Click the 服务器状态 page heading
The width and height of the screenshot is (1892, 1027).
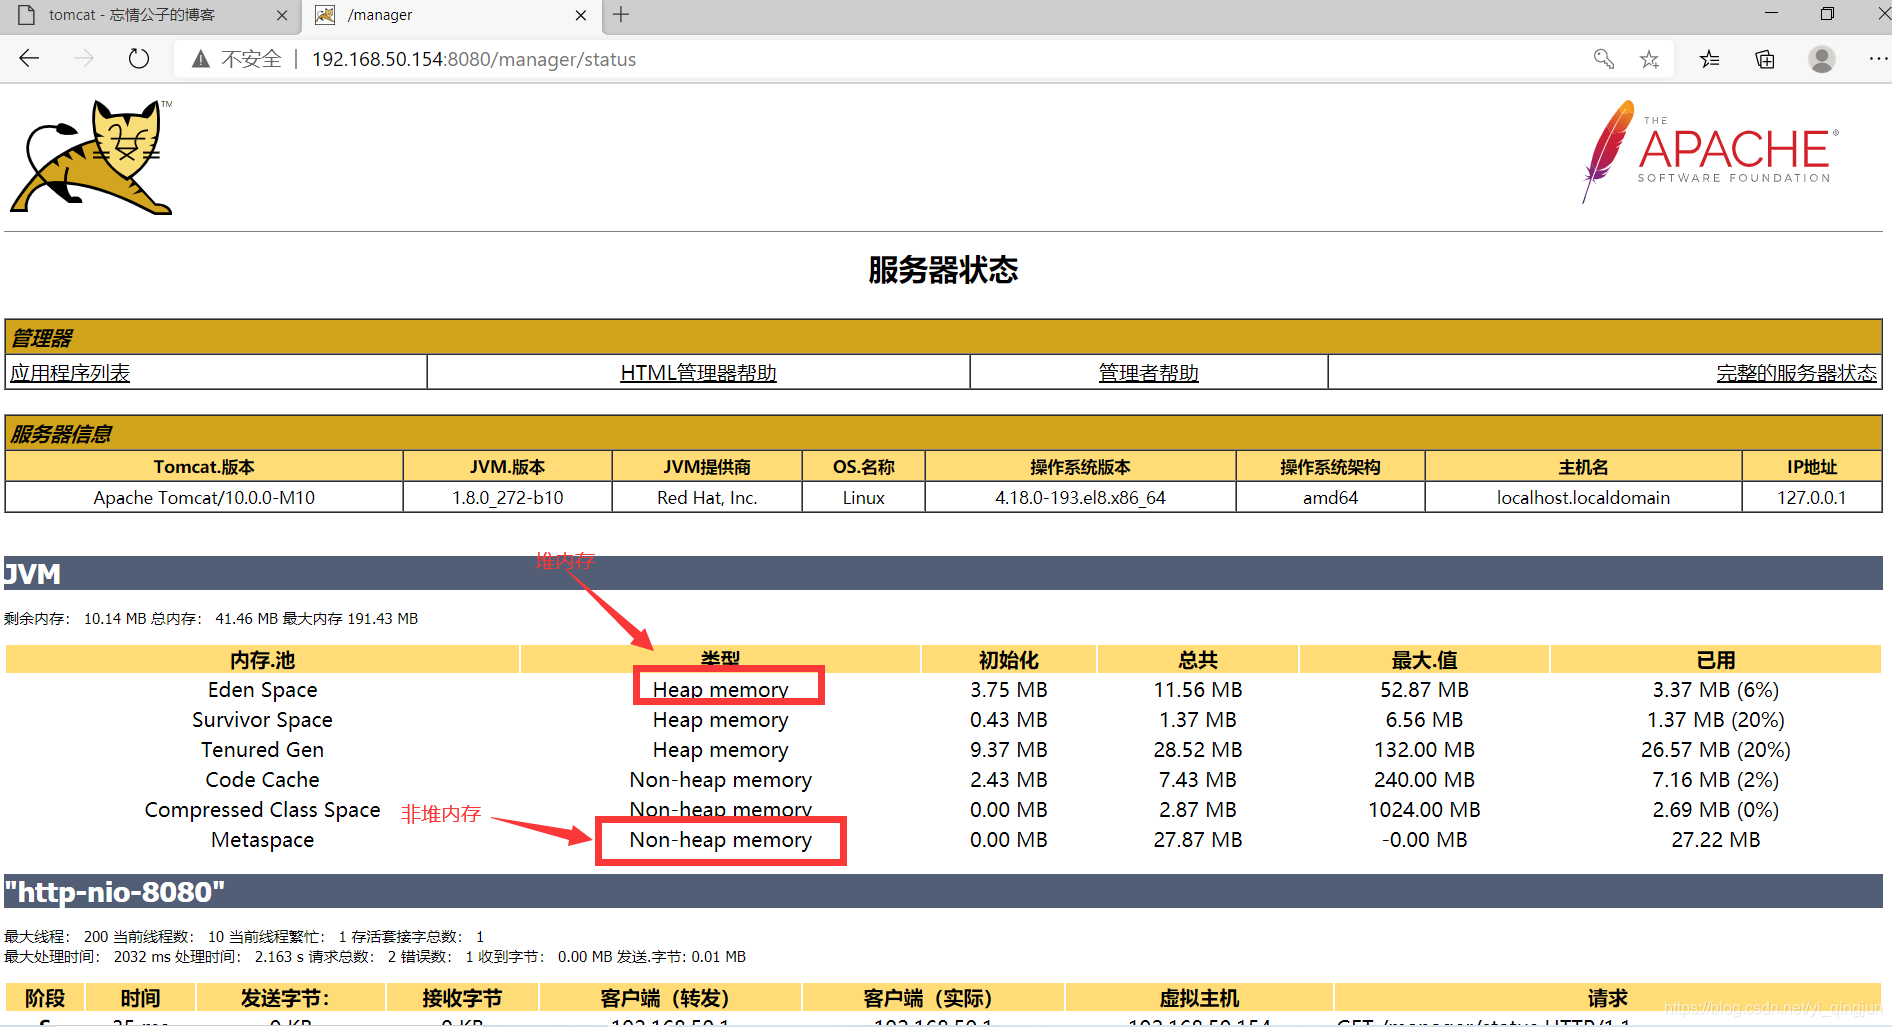point(943,270)
